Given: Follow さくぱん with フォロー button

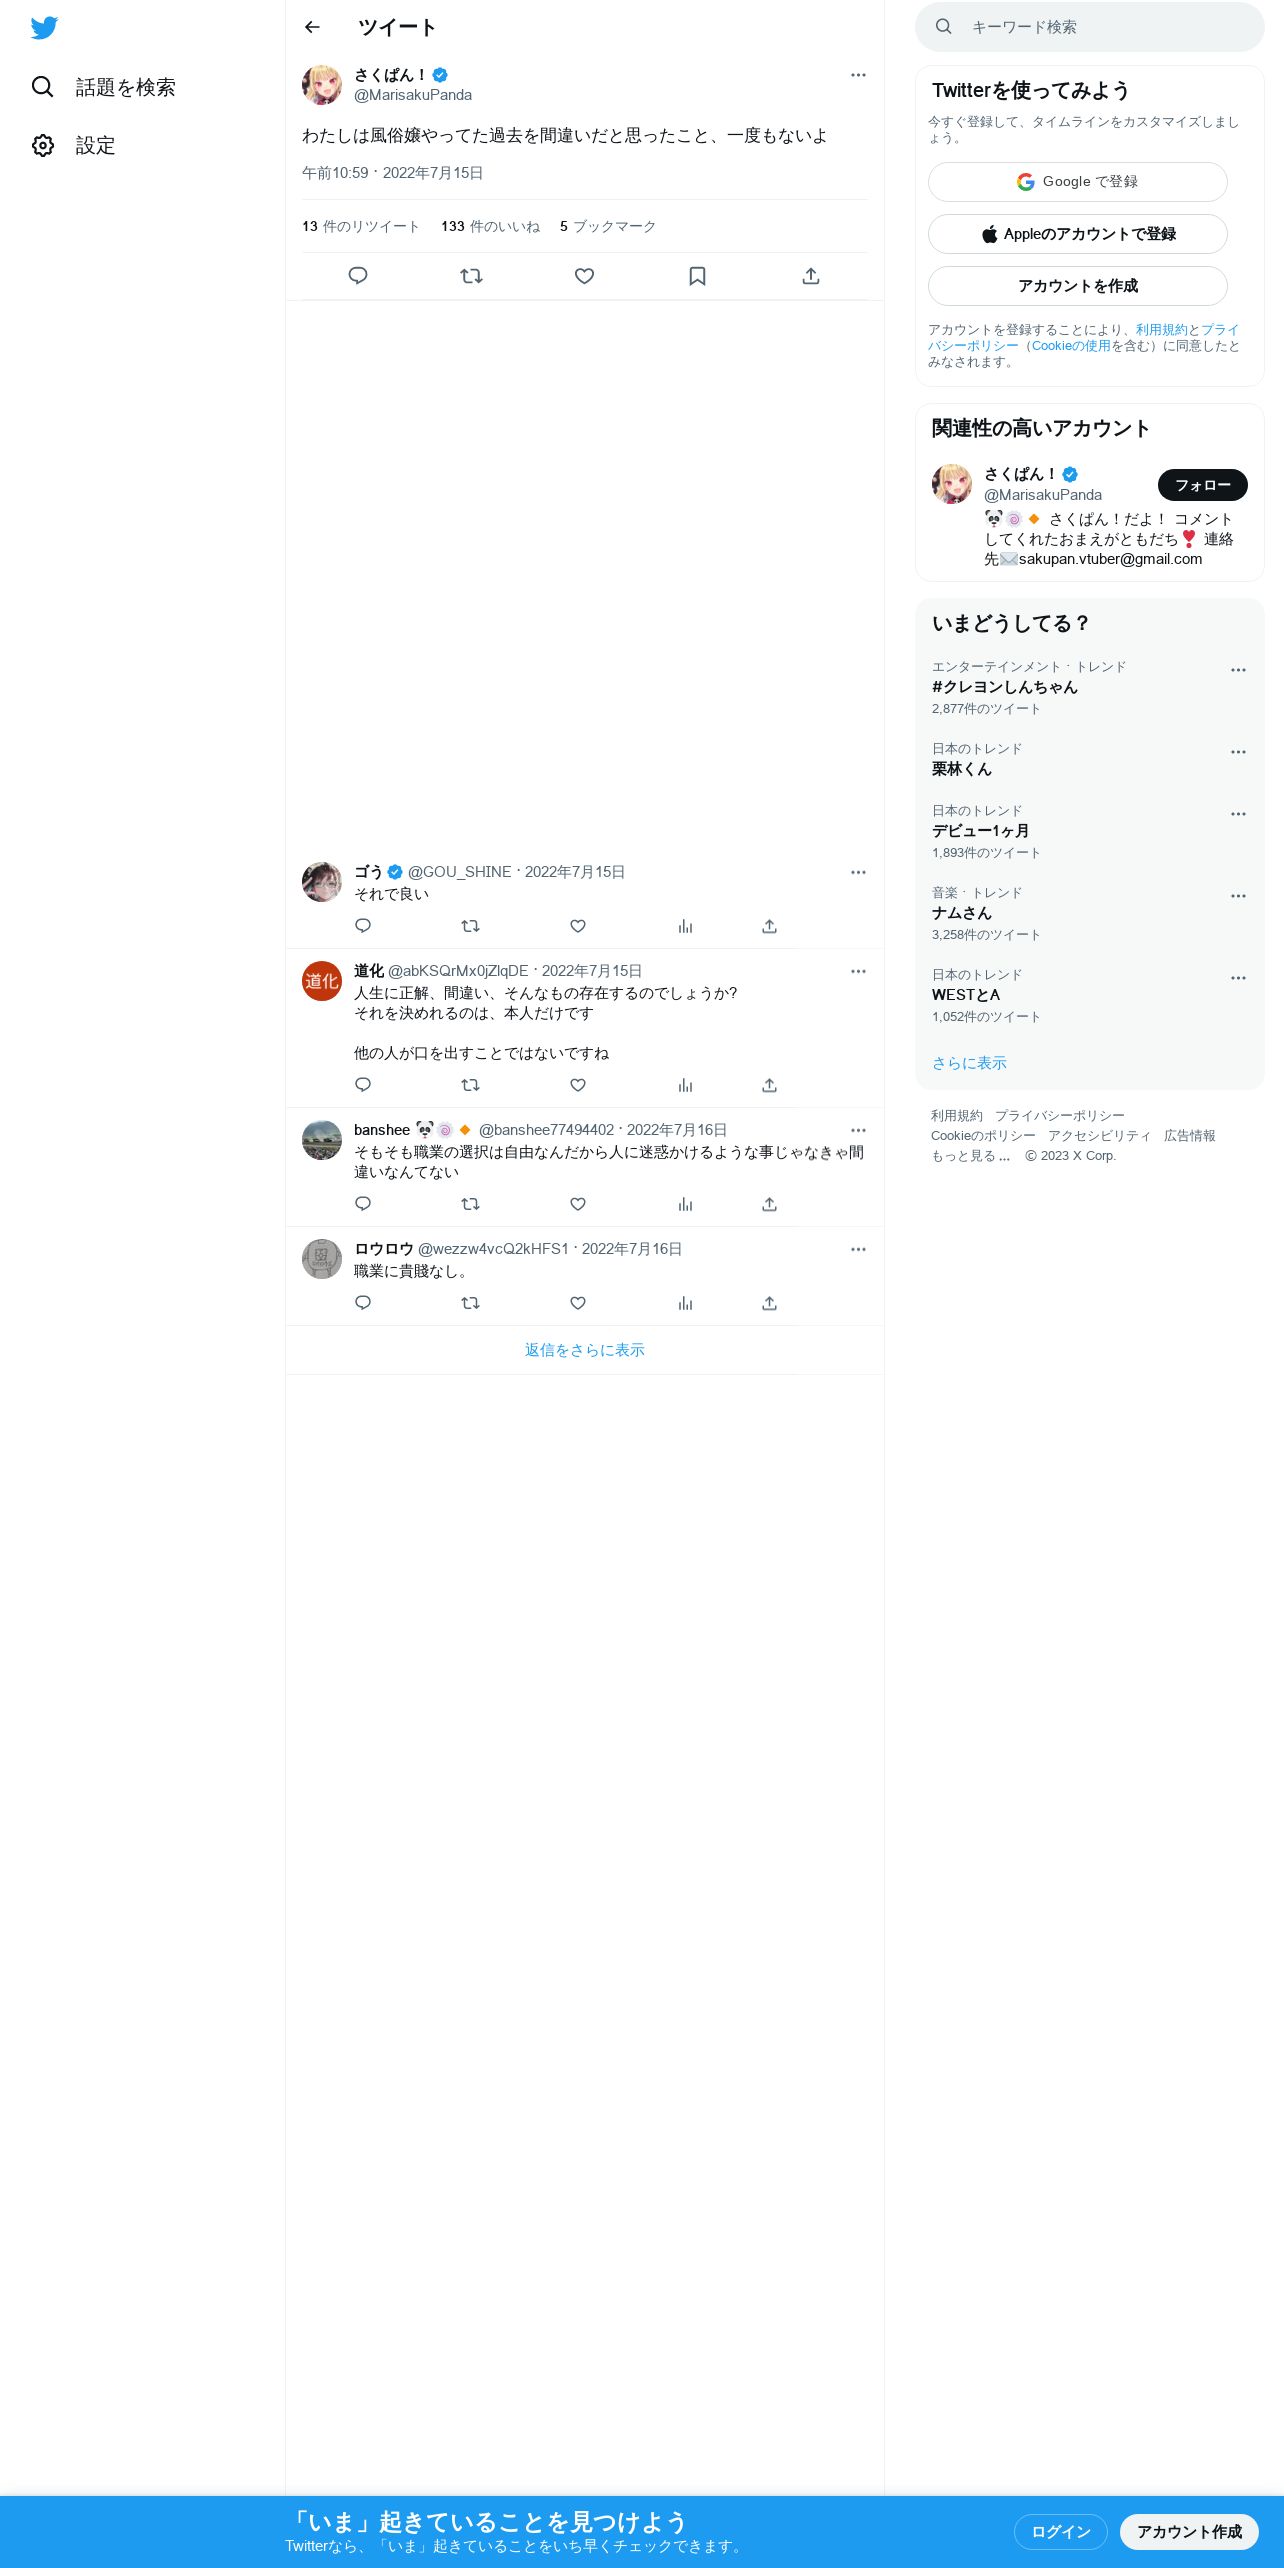Looking at the screenshot, I should point(1203,485).
